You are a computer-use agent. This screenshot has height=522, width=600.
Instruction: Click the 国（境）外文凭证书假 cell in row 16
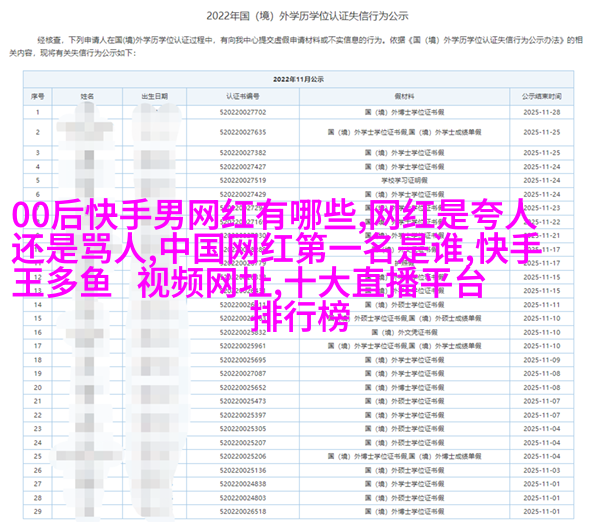pos(404,332)
